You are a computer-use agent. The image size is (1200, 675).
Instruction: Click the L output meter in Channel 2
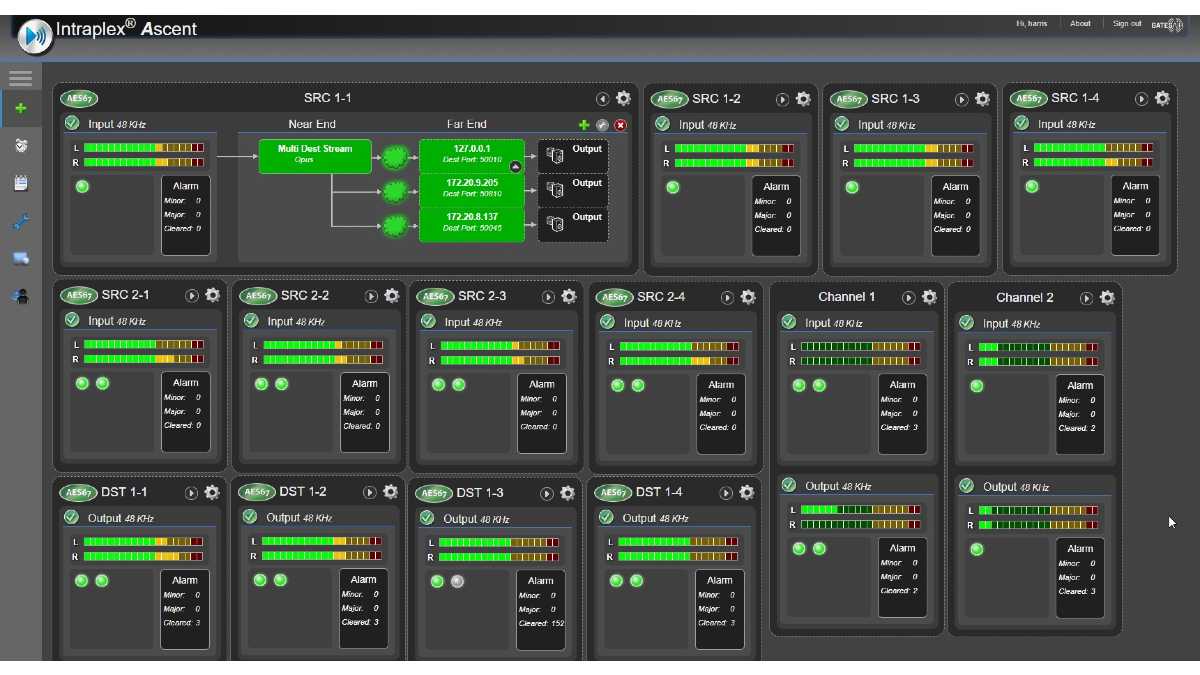pyautogui.click(x=1038, y=511)
